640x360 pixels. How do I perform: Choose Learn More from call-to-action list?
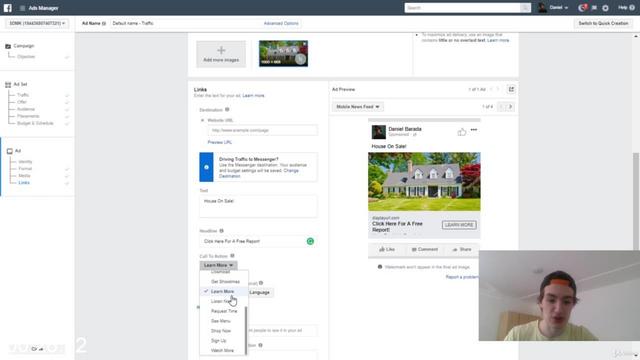(x=223, y=291)
